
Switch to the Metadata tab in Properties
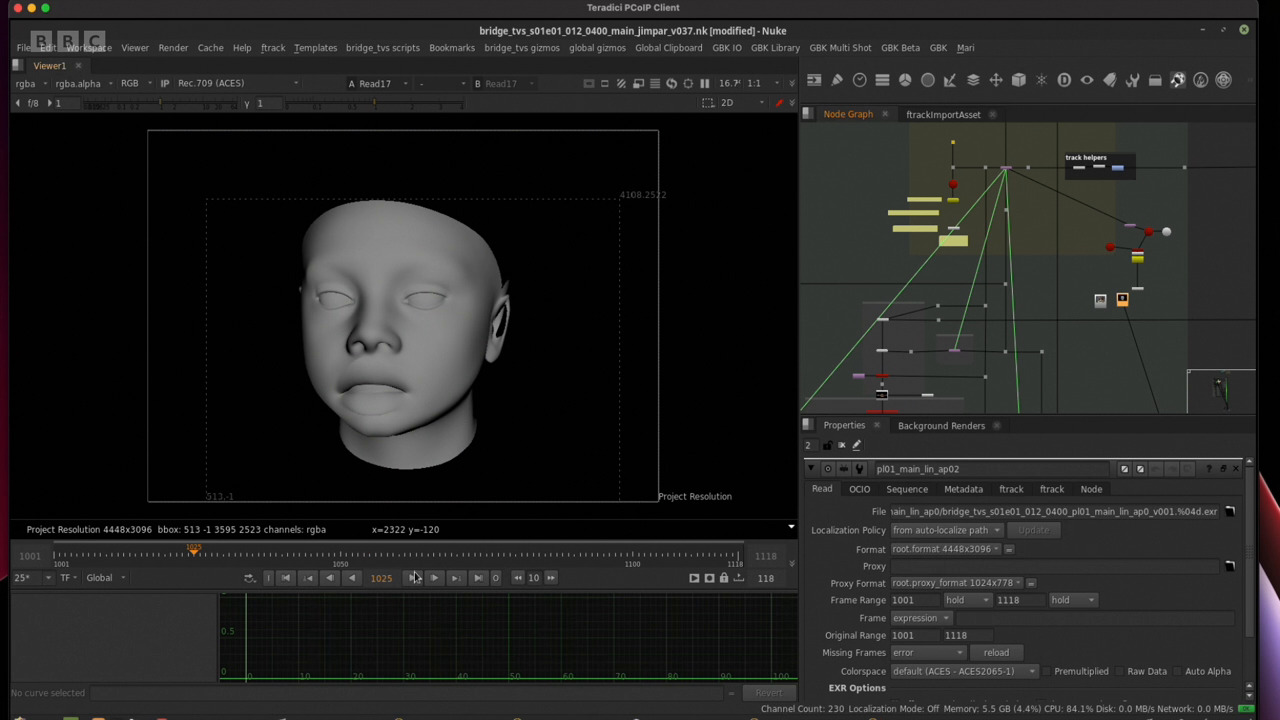[963, 489]
